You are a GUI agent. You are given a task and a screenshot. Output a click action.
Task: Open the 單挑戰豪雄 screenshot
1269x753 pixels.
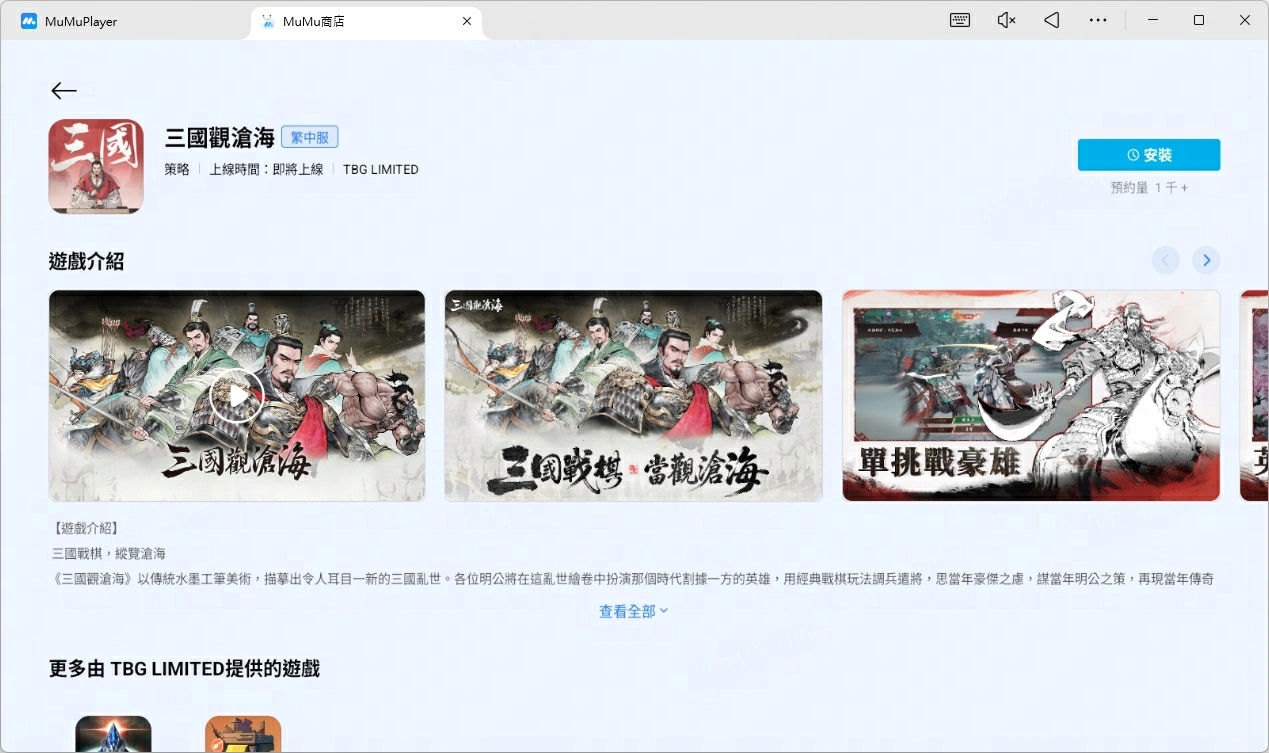point(1031,396)
